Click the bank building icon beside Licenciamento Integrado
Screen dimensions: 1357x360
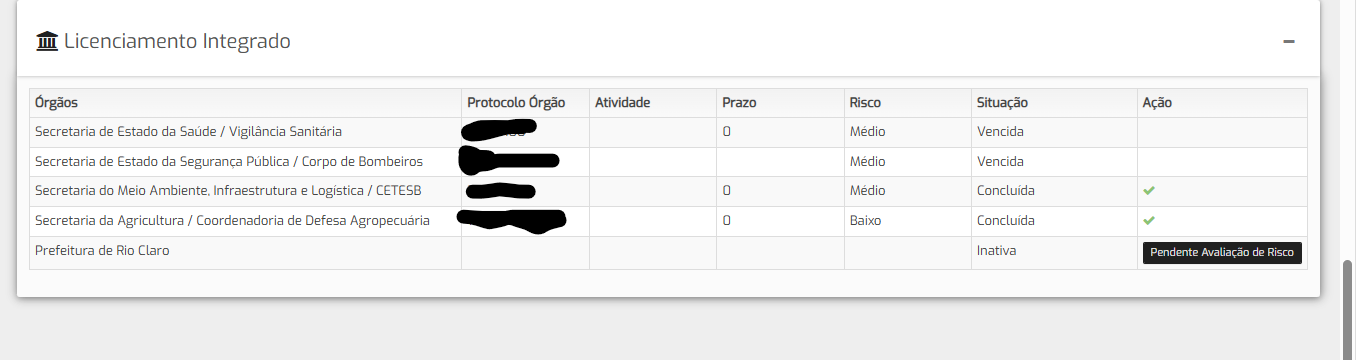(46, 41)
